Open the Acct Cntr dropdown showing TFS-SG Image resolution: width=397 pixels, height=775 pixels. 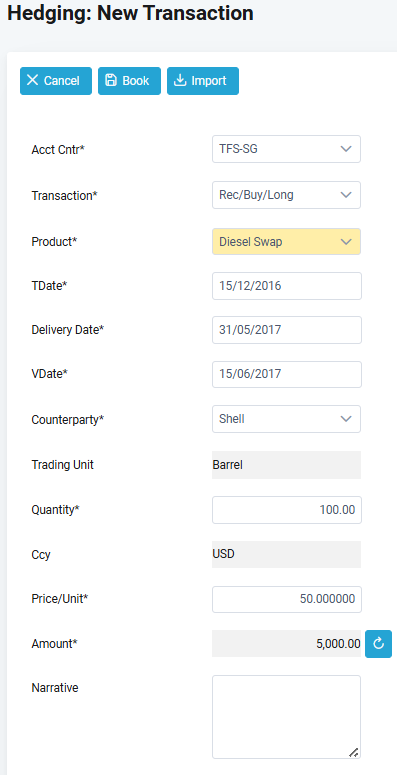286,149
